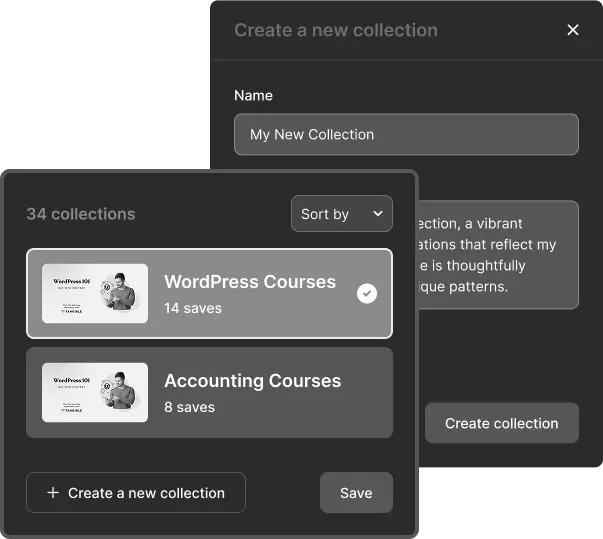Click the Accounting Courses thumbnail image
Screen dimensions: 603x539
click(x=95, y=392)
